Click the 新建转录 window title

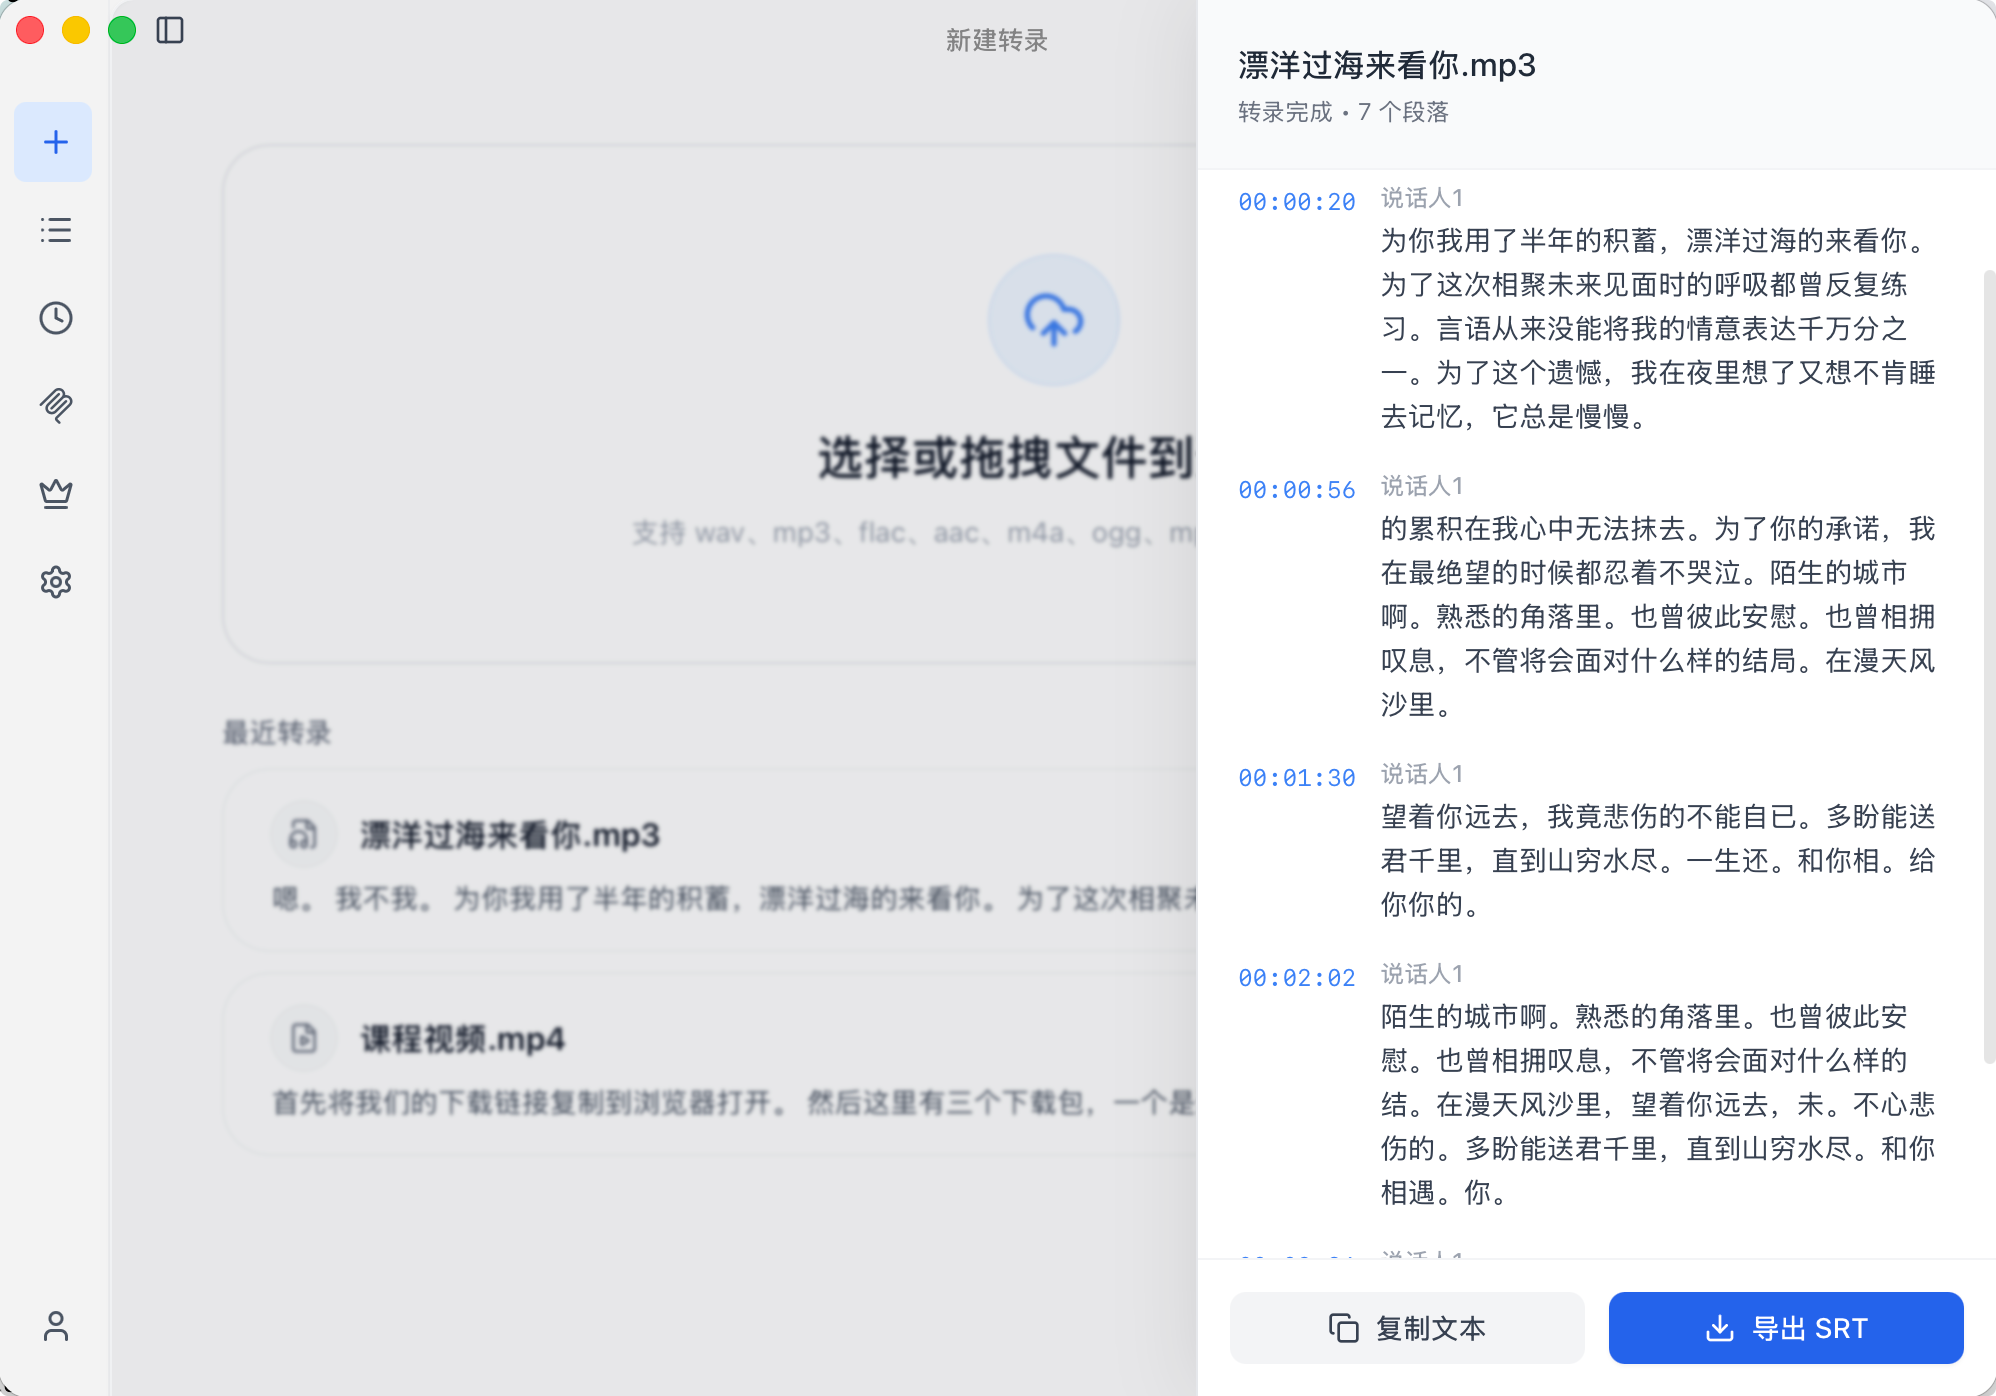[996, 40]
